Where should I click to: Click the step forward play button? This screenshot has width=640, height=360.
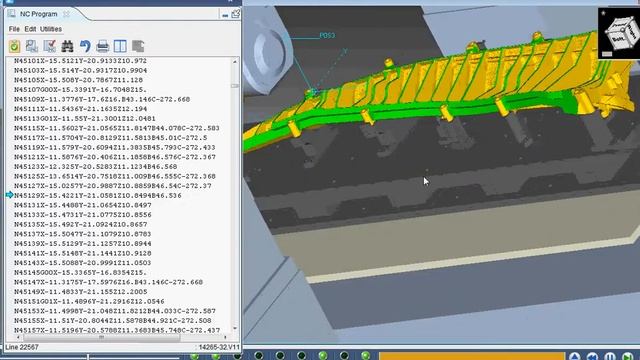click(627, 356)
